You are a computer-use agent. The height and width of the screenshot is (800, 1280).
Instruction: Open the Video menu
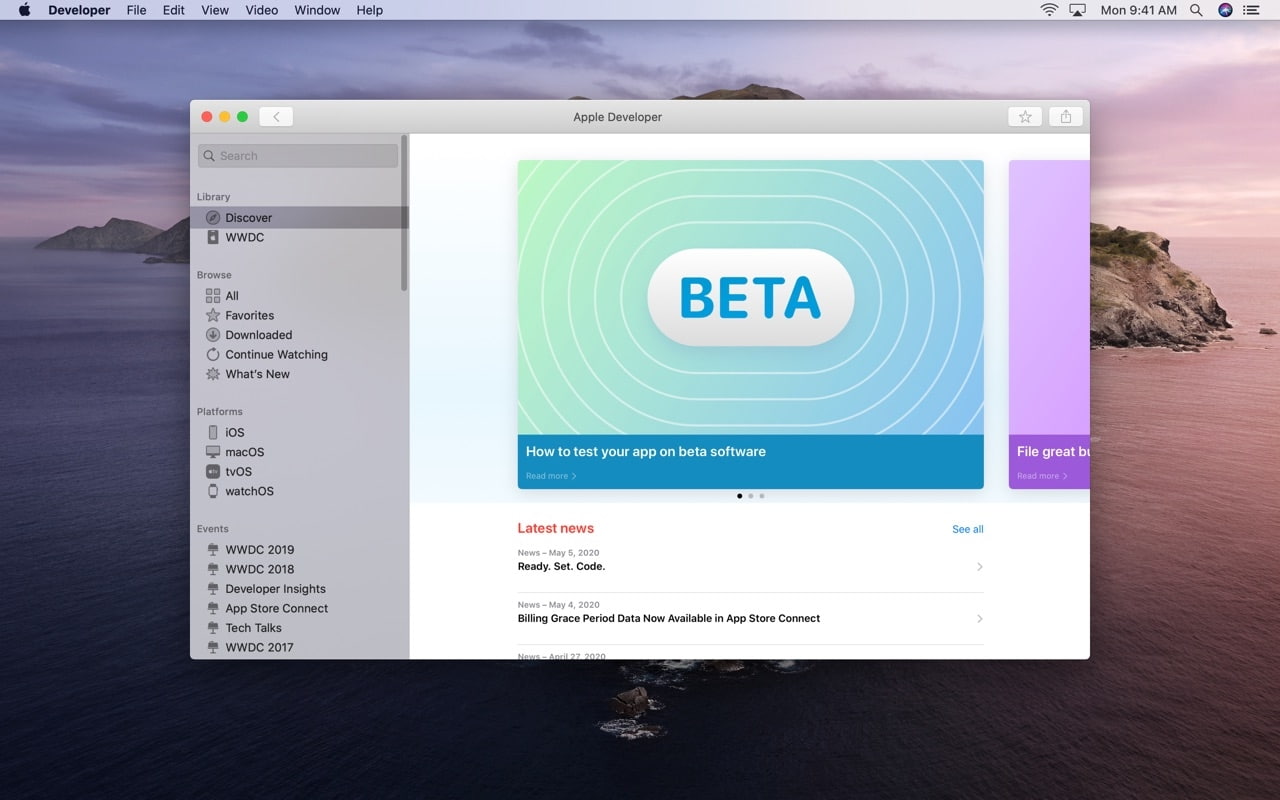coord(262,10)
